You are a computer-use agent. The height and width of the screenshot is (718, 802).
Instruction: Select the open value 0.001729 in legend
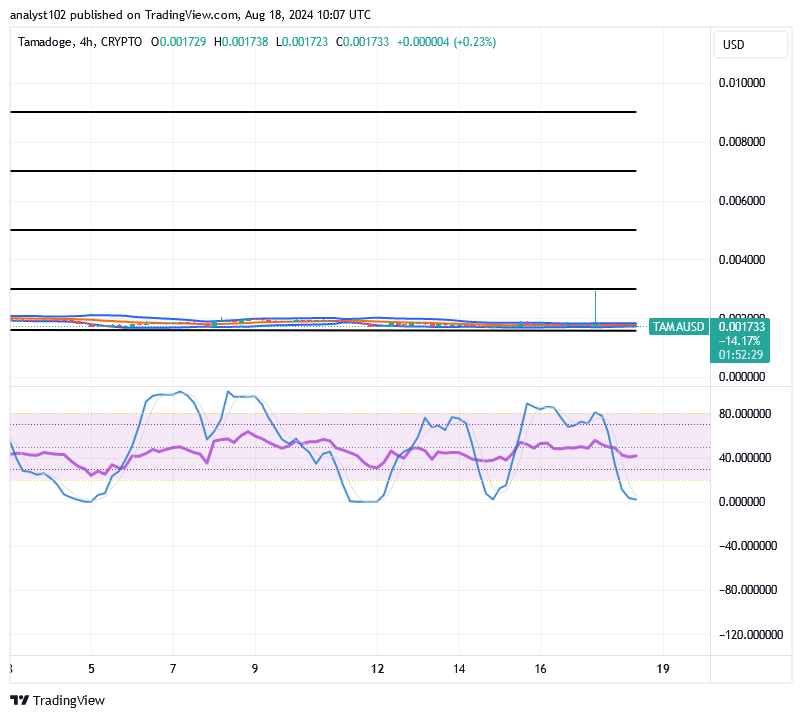point(178,43)
